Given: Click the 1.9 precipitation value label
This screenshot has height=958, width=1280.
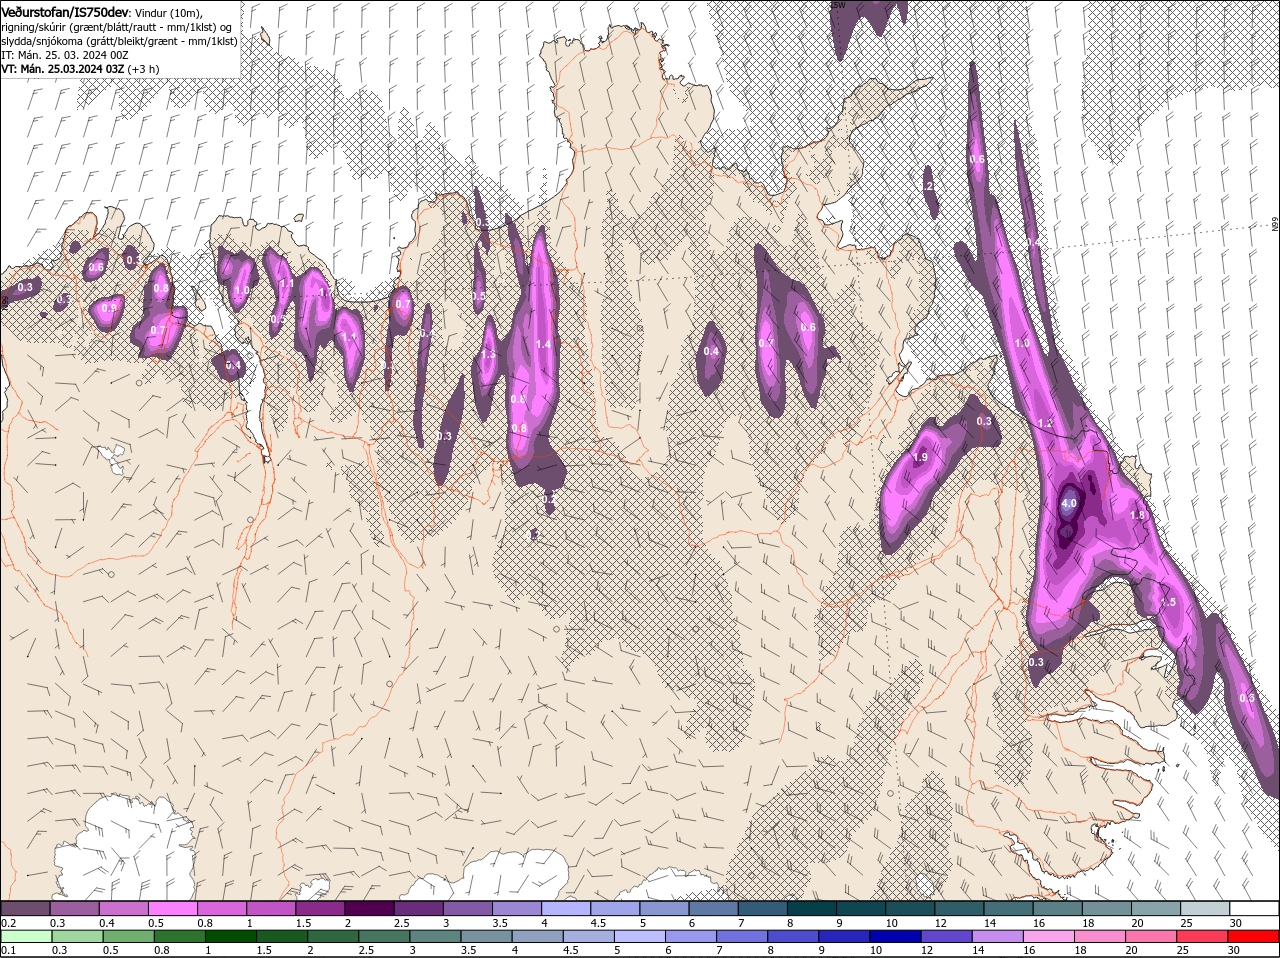Looking at the screenshot, I should [921, 457].
